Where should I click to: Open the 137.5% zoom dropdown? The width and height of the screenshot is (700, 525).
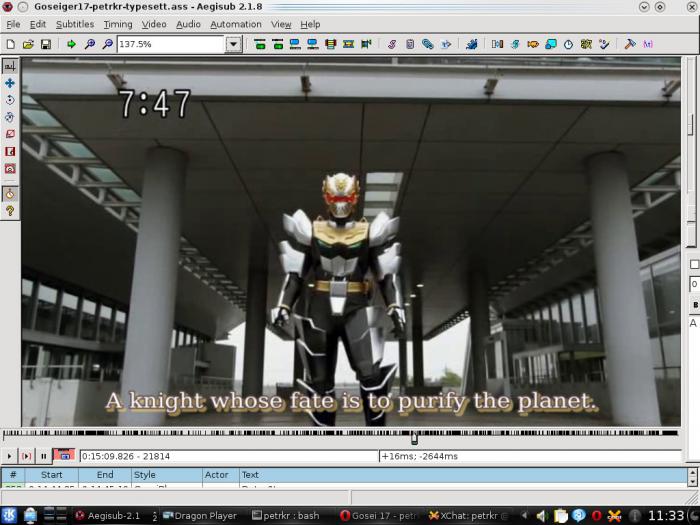pyautogui.click(x=233, y=44)
